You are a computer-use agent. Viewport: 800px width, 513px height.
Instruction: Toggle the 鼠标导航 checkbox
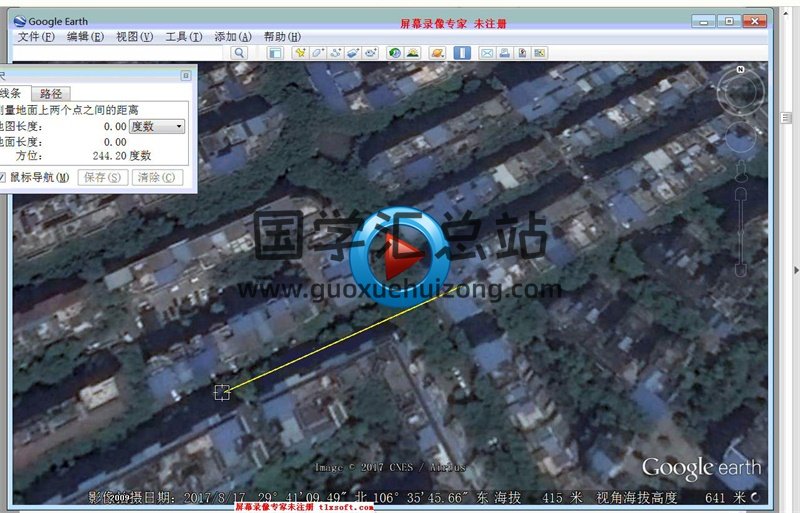click(3, 177)
